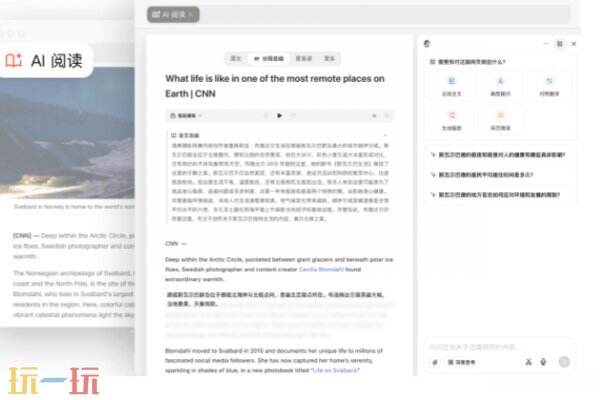600x400 pixels.
Task: Switch to the leftmost reading-mode tab
Action: click(236, 59)
